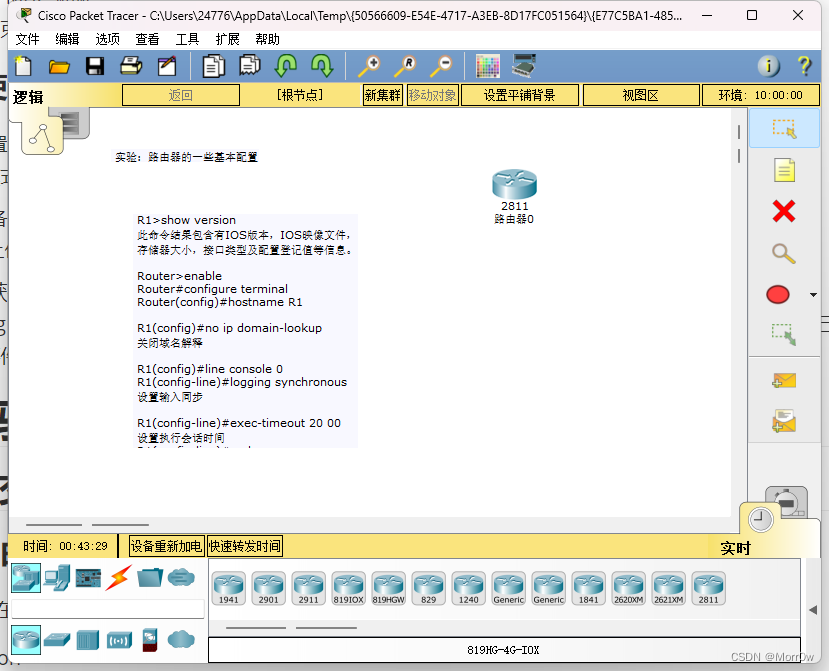The height and width of the screenshot is (671, 829).
Task: Select Multiuser Connection cloud category
Action: coord(181,577)
